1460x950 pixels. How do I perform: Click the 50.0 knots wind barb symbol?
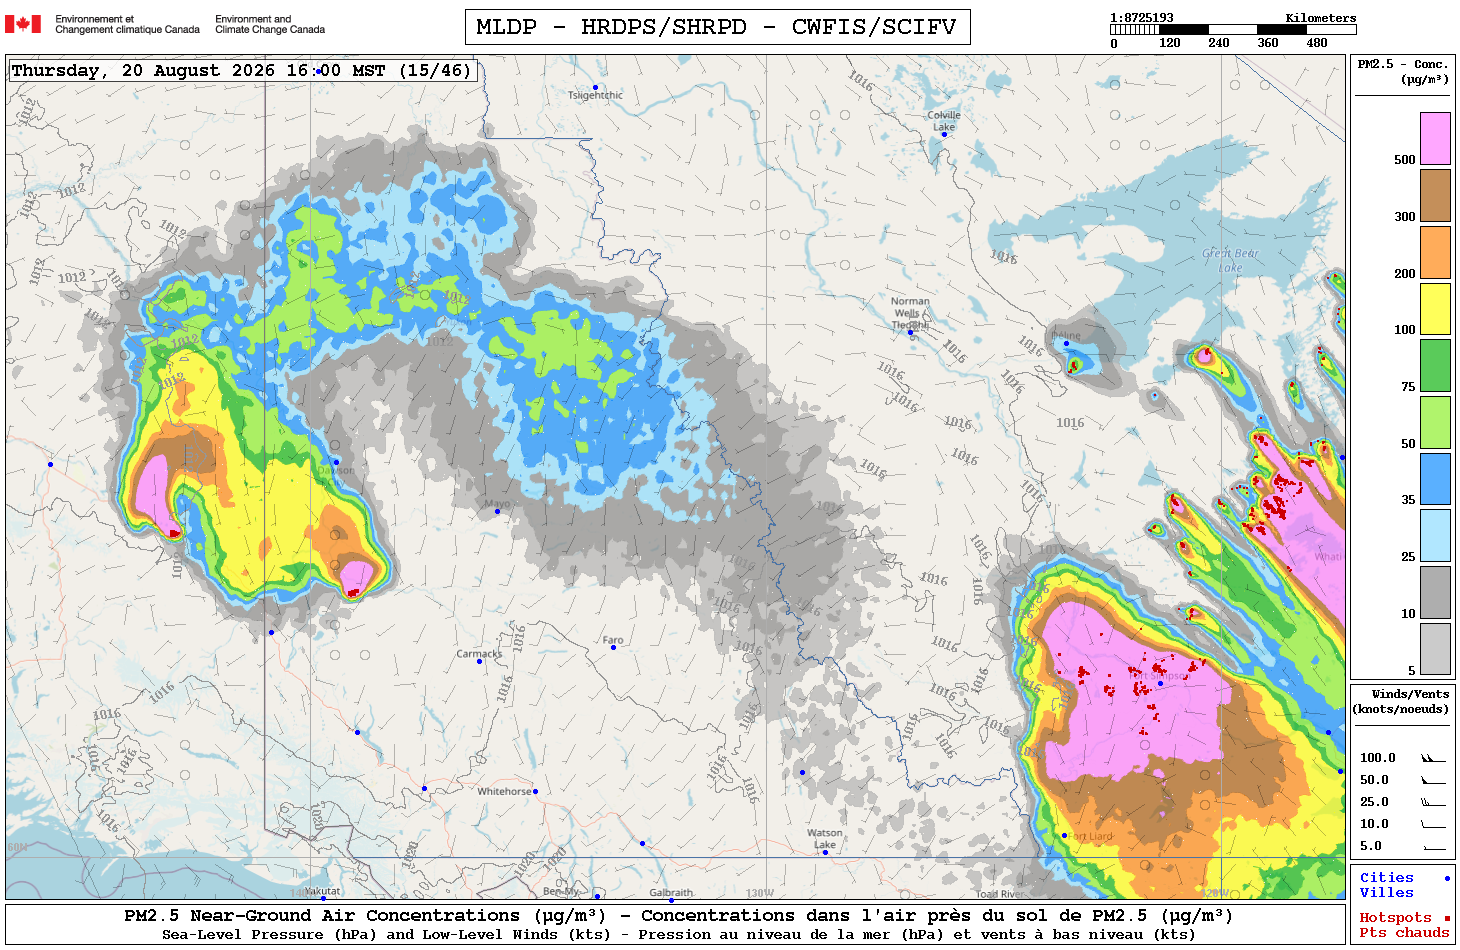click(x=1433, y=780)
